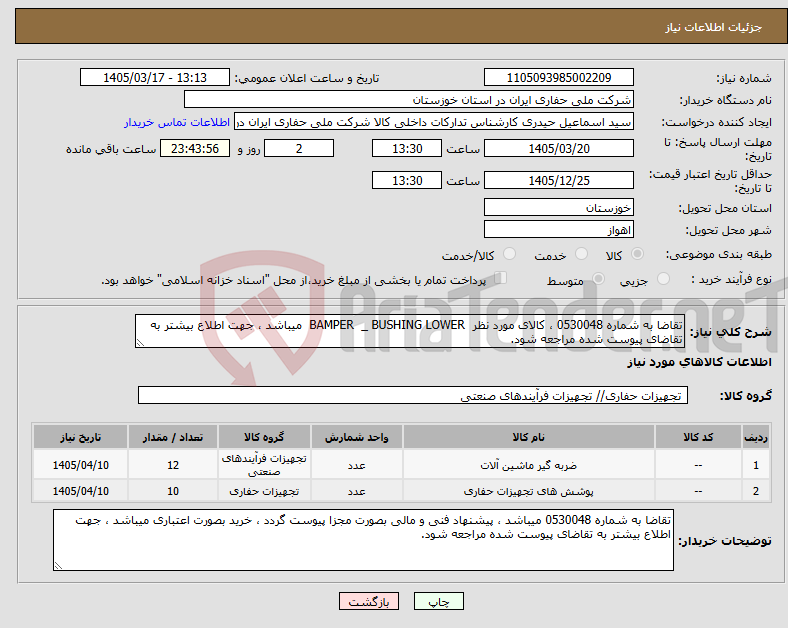
Task: Click the need date in row one
Action: [x=80, y=465]
